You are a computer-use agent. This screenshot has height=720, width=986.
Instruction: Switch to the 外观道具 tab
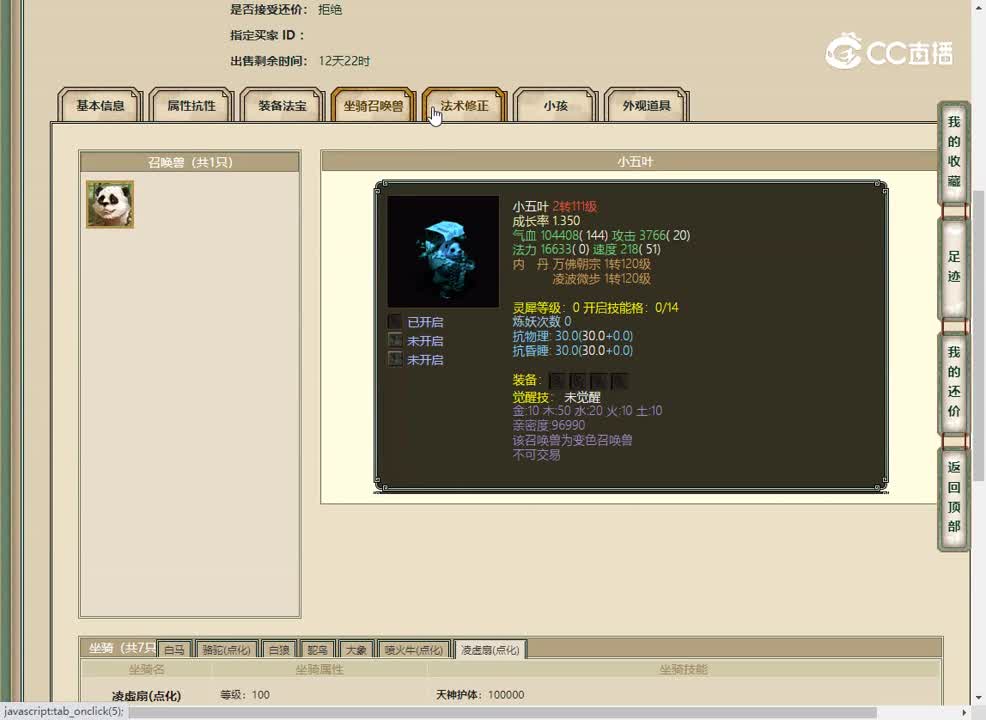645,104
